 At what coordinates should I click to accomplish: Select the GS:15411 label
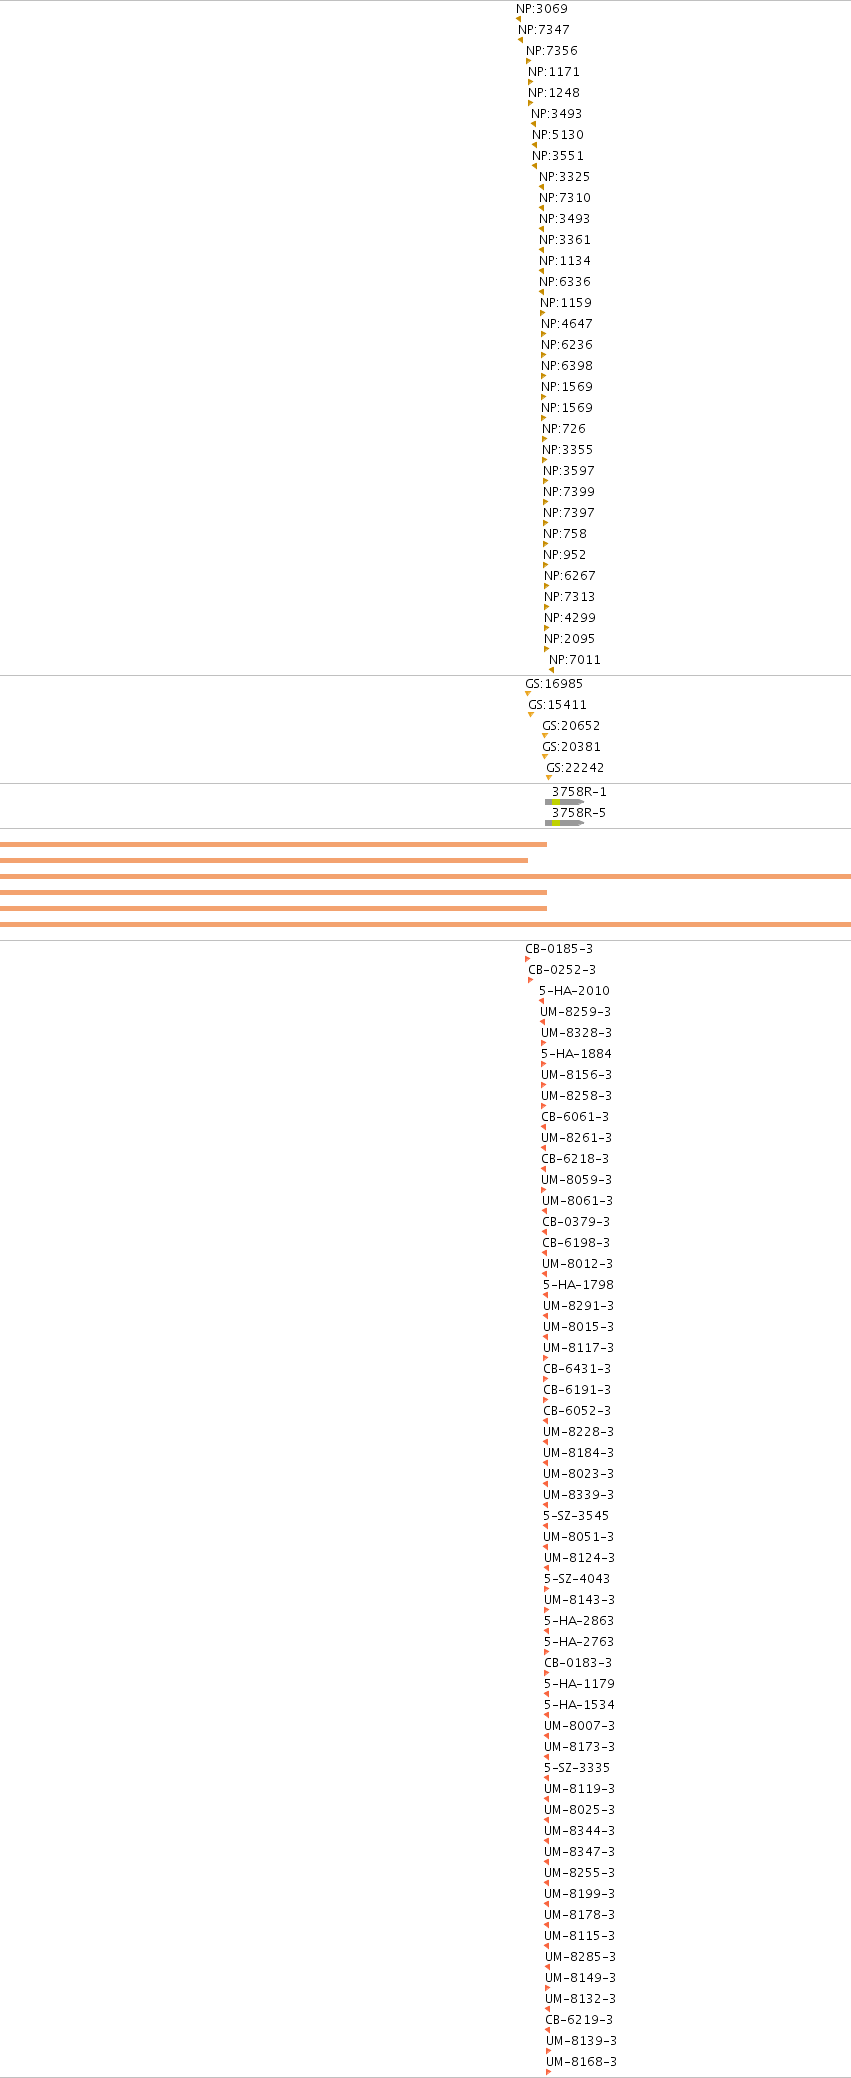tap(558, 705)
